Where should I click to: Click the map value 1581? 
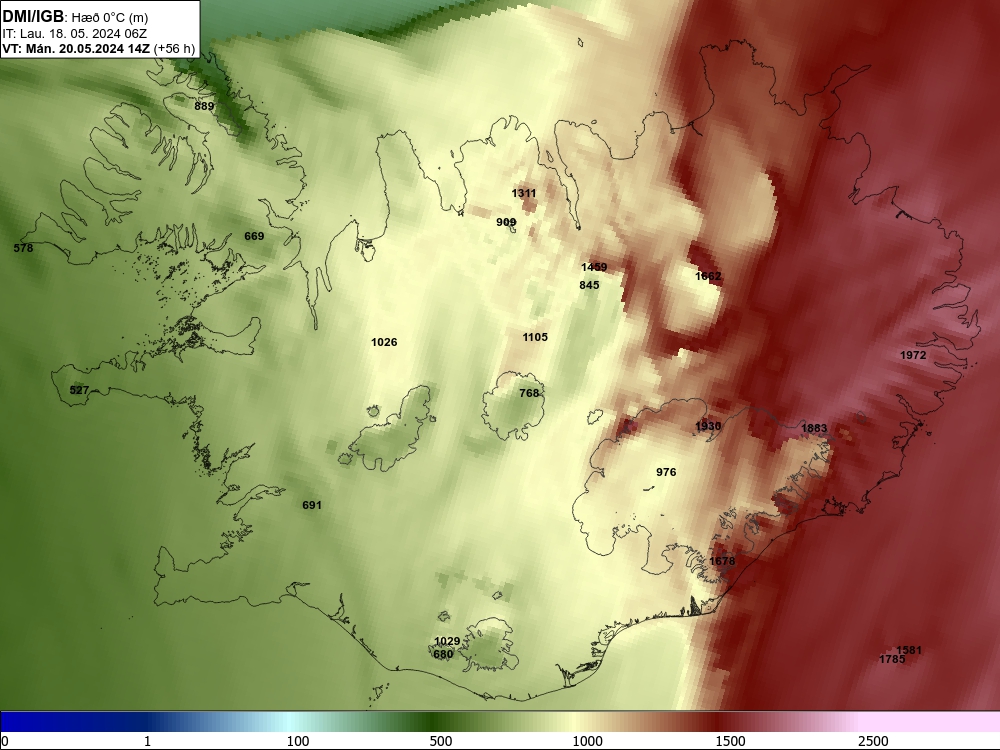coord(909,650)
